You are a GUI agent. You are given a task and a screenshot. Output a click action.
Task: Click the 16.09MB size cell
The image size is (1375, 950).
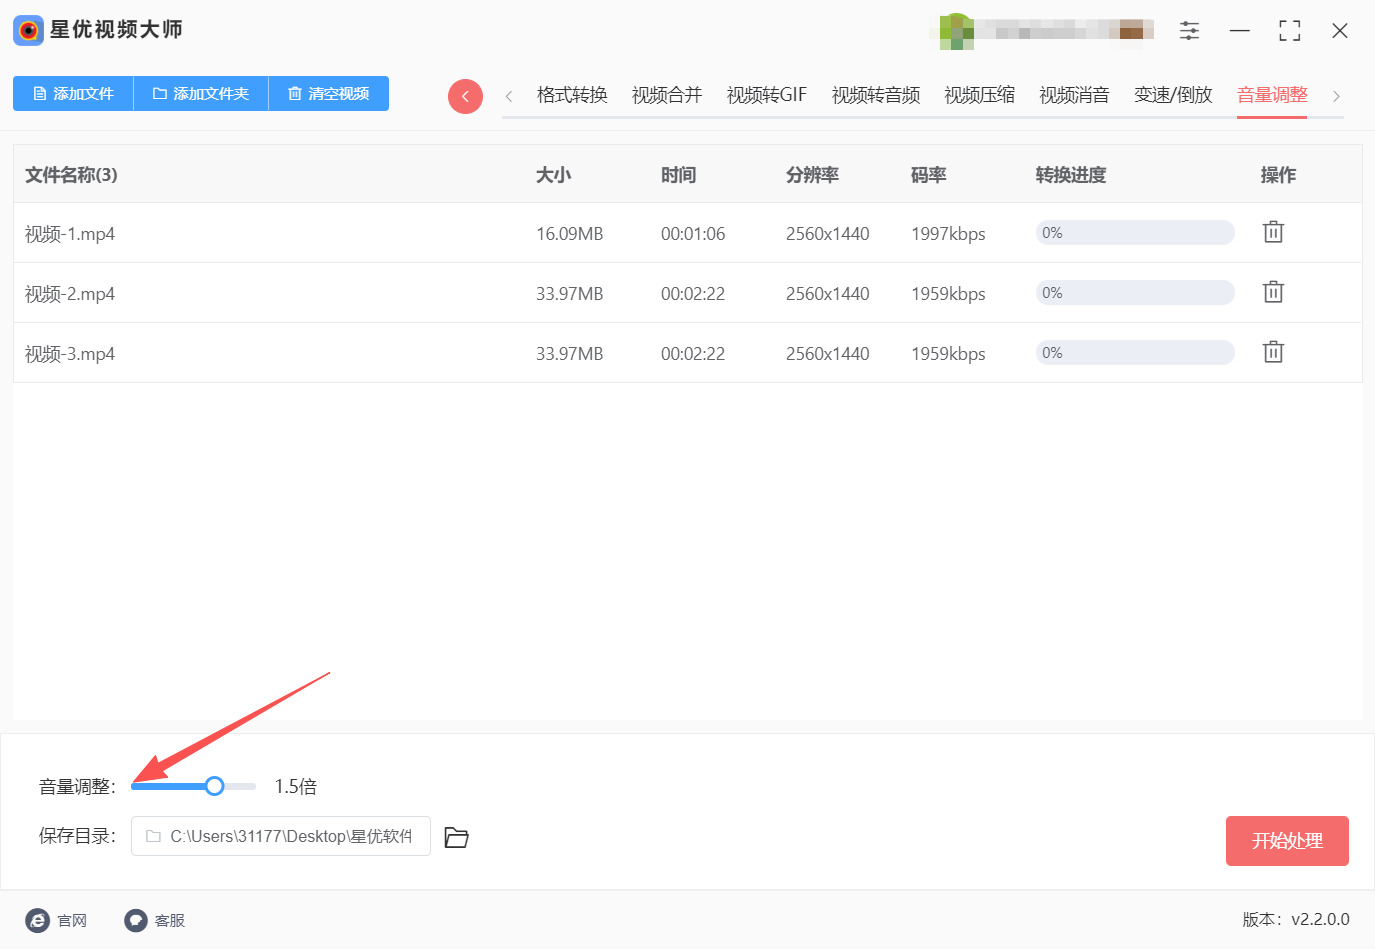pyautogui.click(x=570, y=234)
